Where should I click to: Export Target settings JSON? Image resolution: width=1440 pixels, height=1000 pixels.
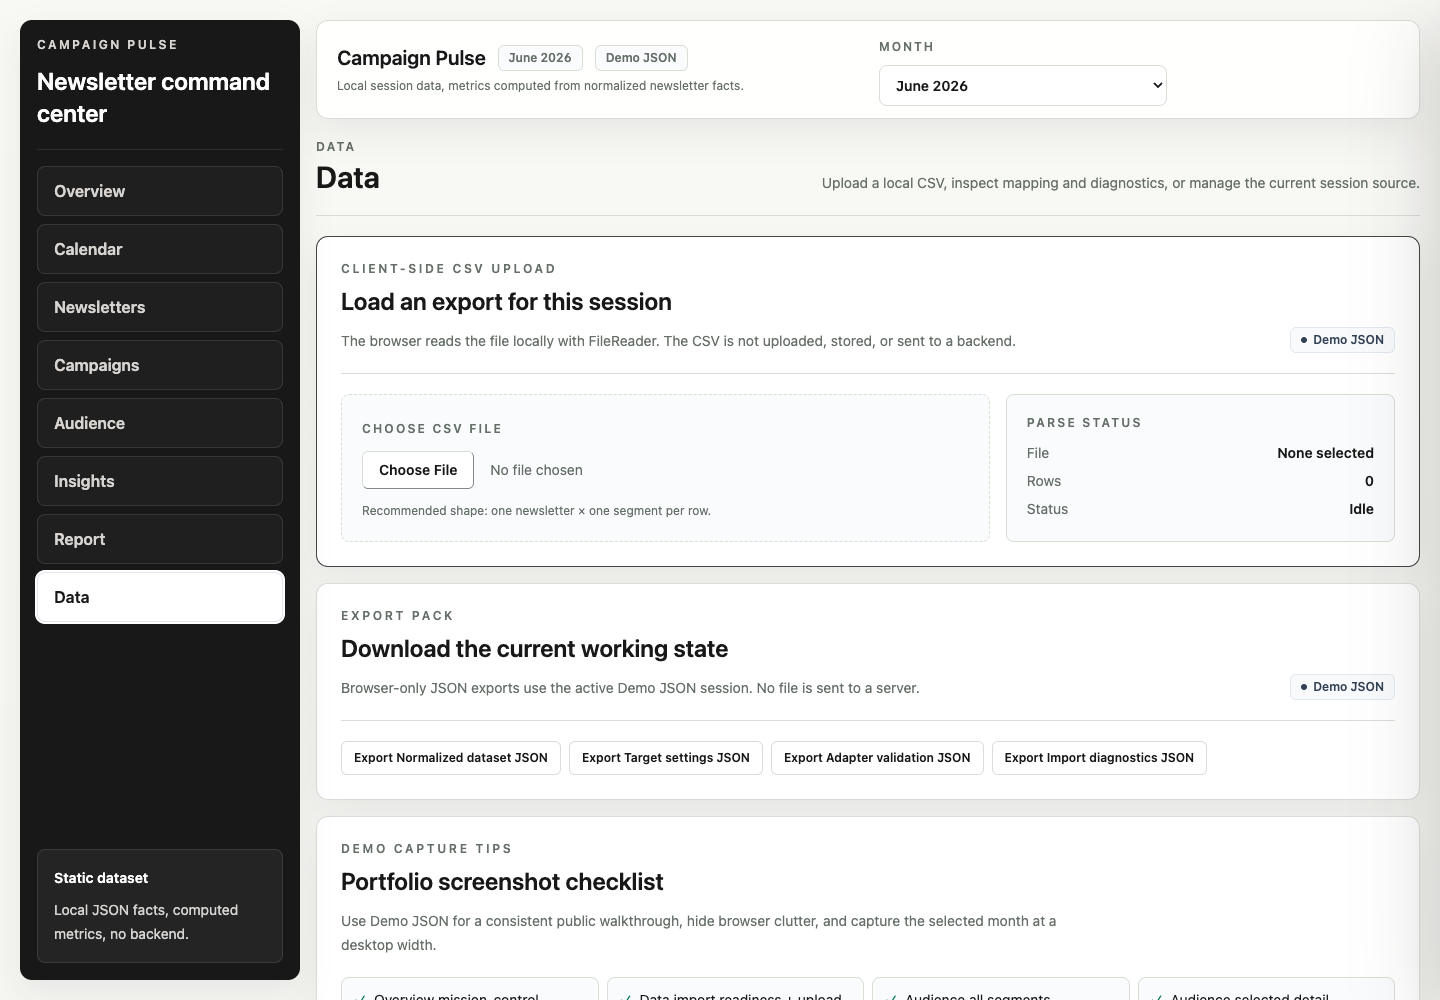click(666, 758)
